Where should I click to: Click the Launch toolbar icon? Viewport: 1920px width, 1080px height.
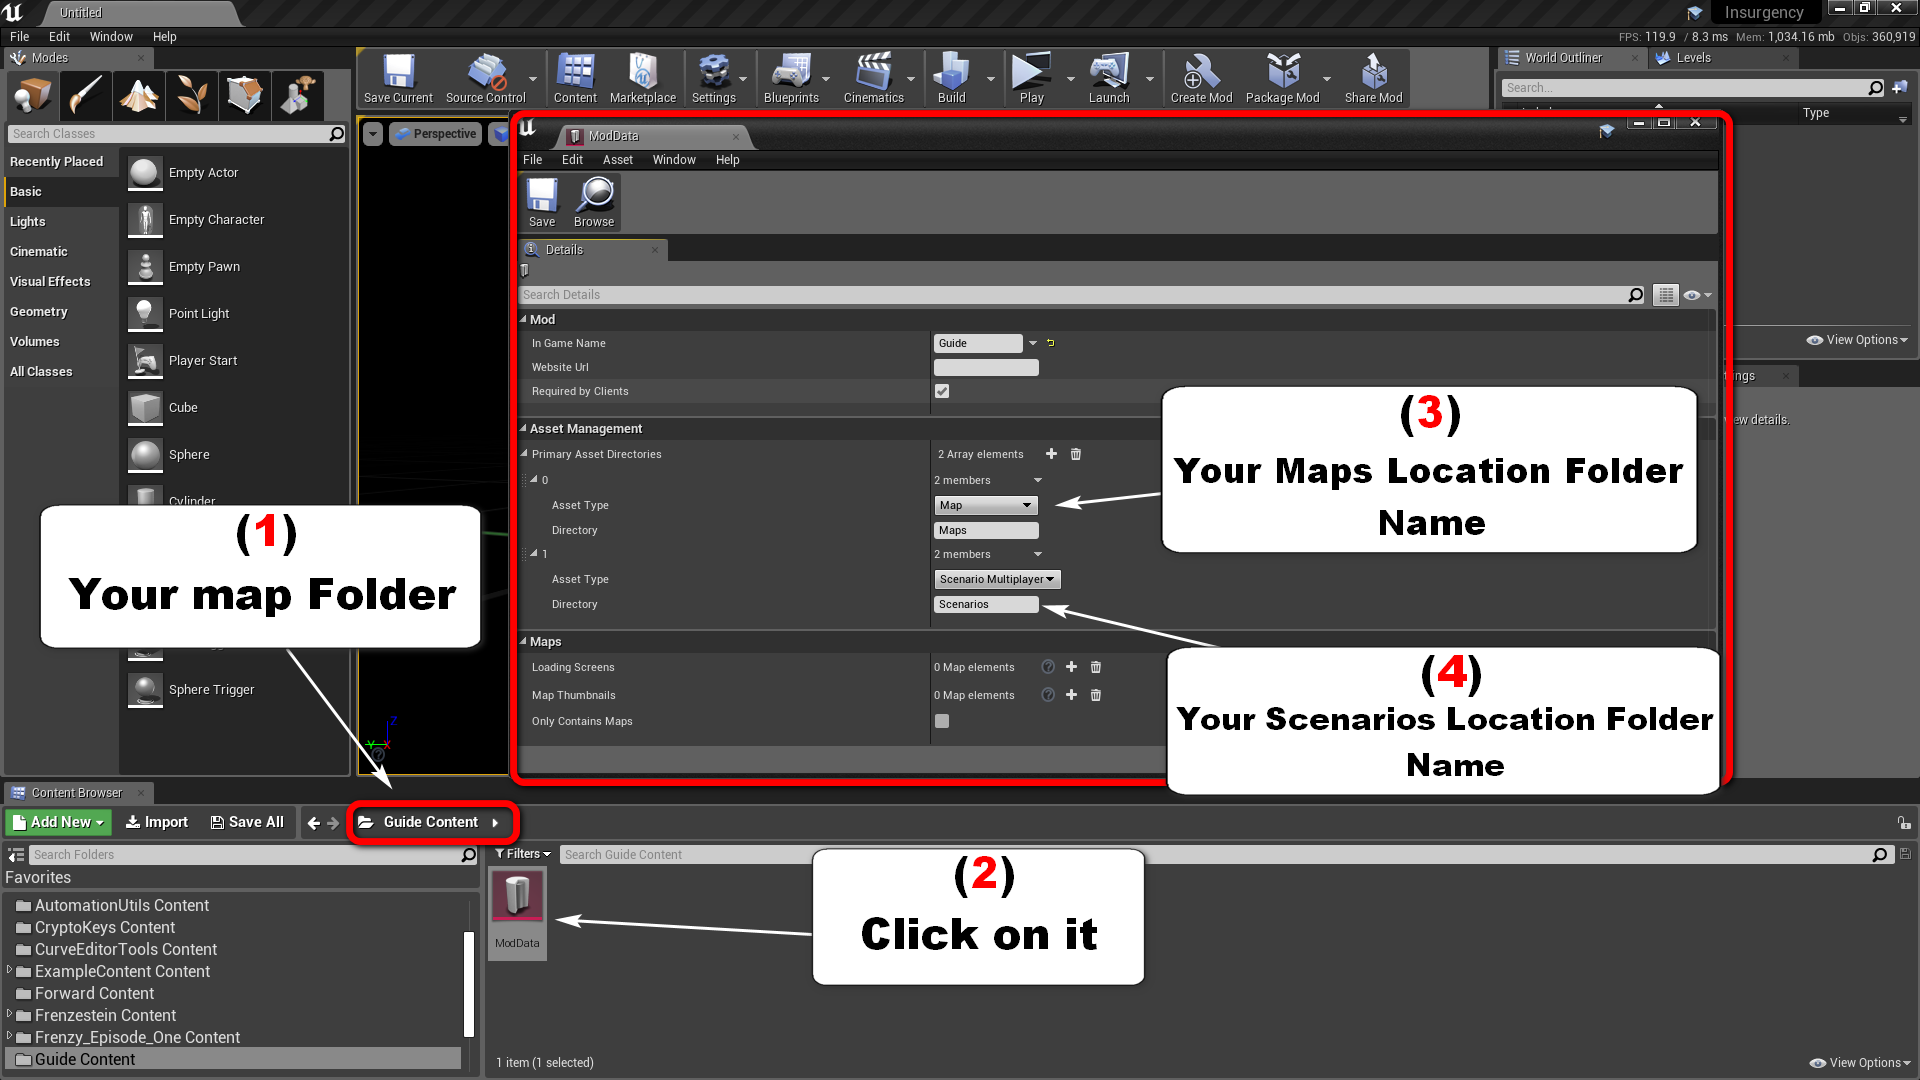pyautogui.click(x=1109, y=78)
